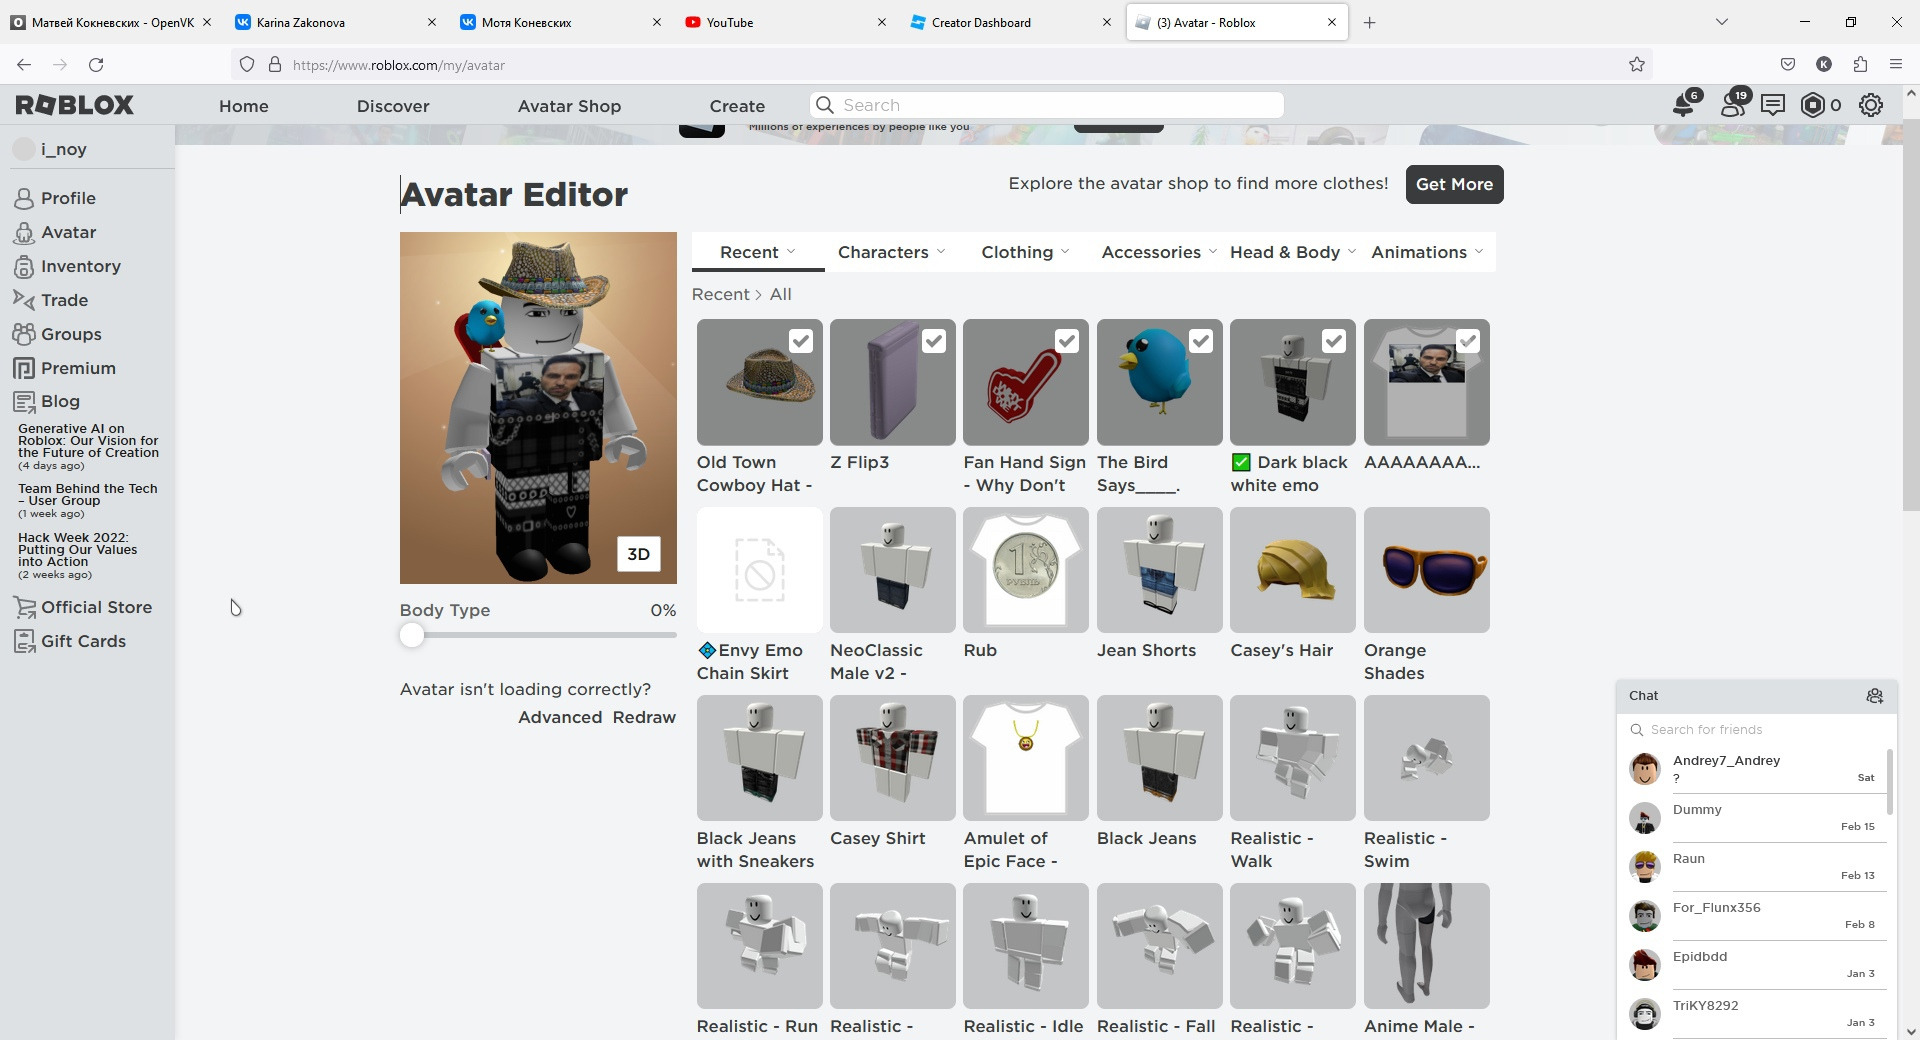Open friend requests icon in header

(x=1733, y=104)
